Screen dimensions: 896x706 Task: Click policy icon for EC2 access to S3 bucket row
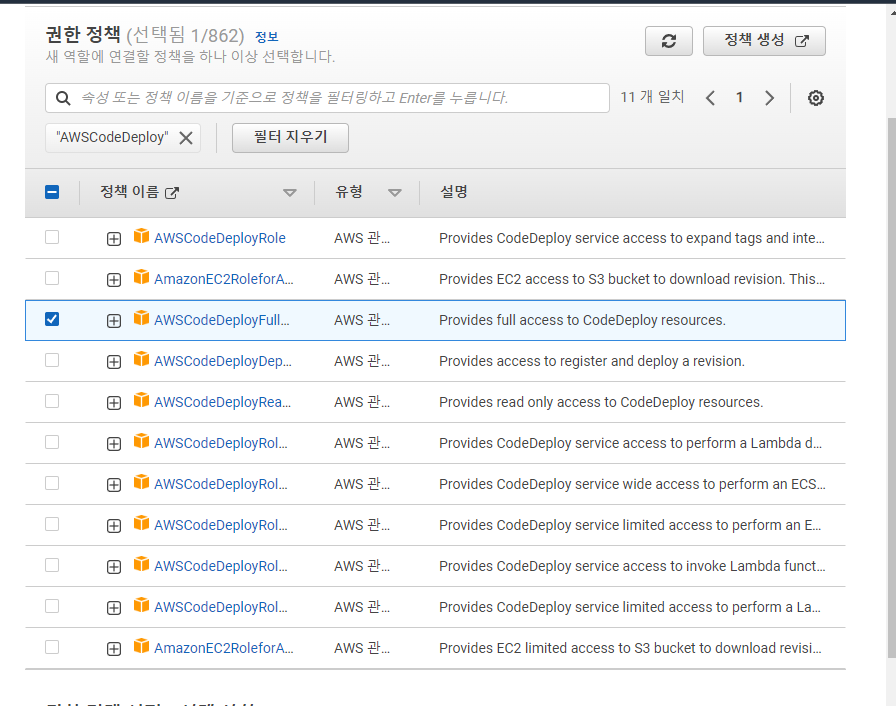click(141, 277)
